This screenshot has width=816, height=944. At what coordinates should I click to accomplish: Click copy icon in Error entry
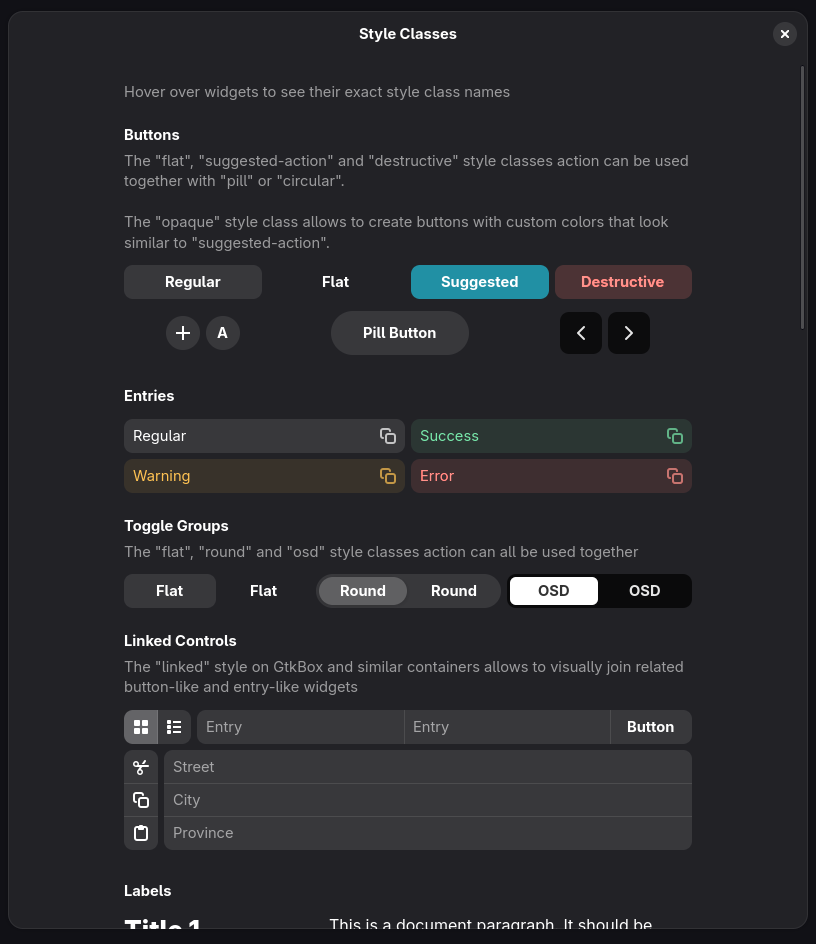pos(674,476)
